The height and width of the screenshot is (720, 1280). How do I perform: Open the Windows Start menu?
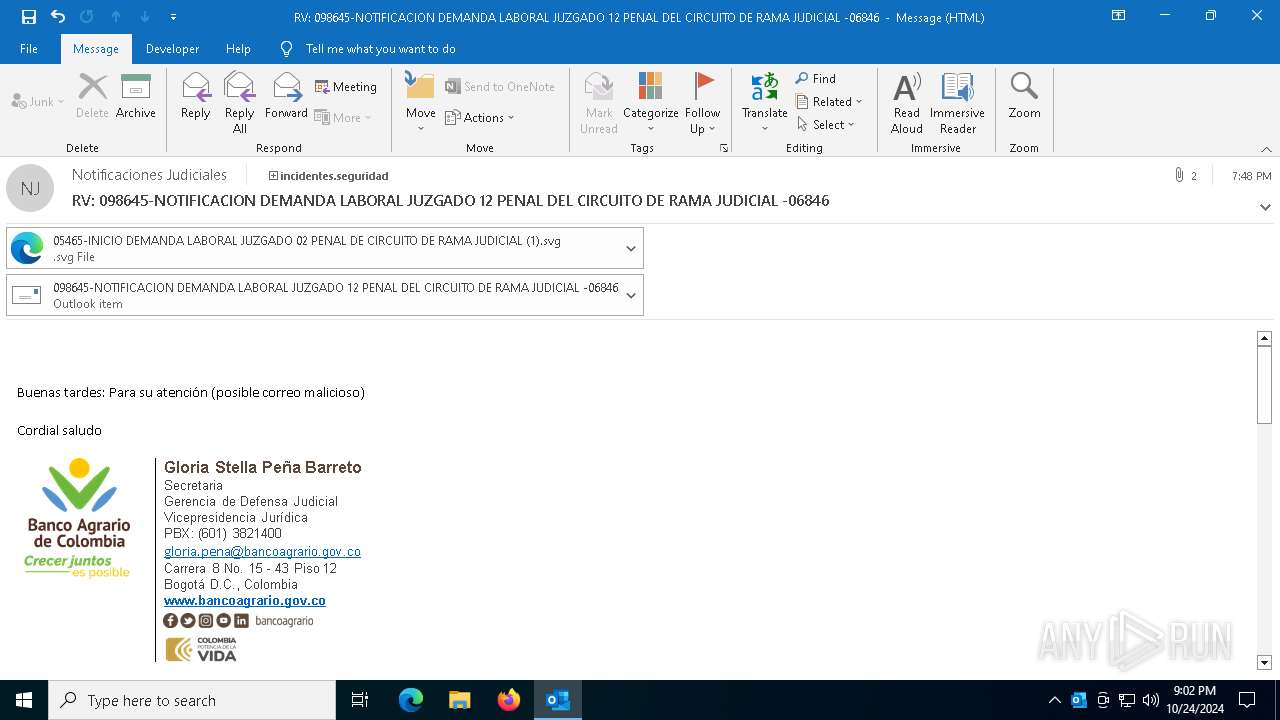pyautogui.click(x=24, y=700)
